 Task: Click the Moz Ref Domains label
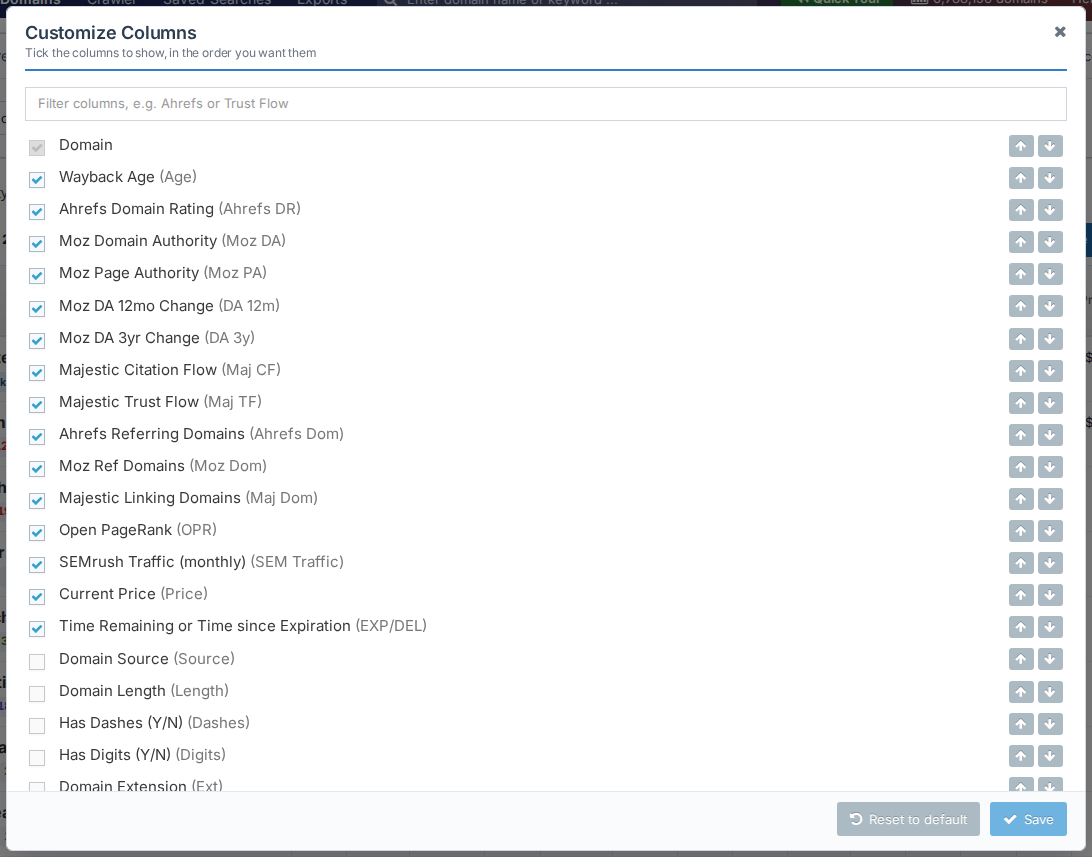click(163, 466)
